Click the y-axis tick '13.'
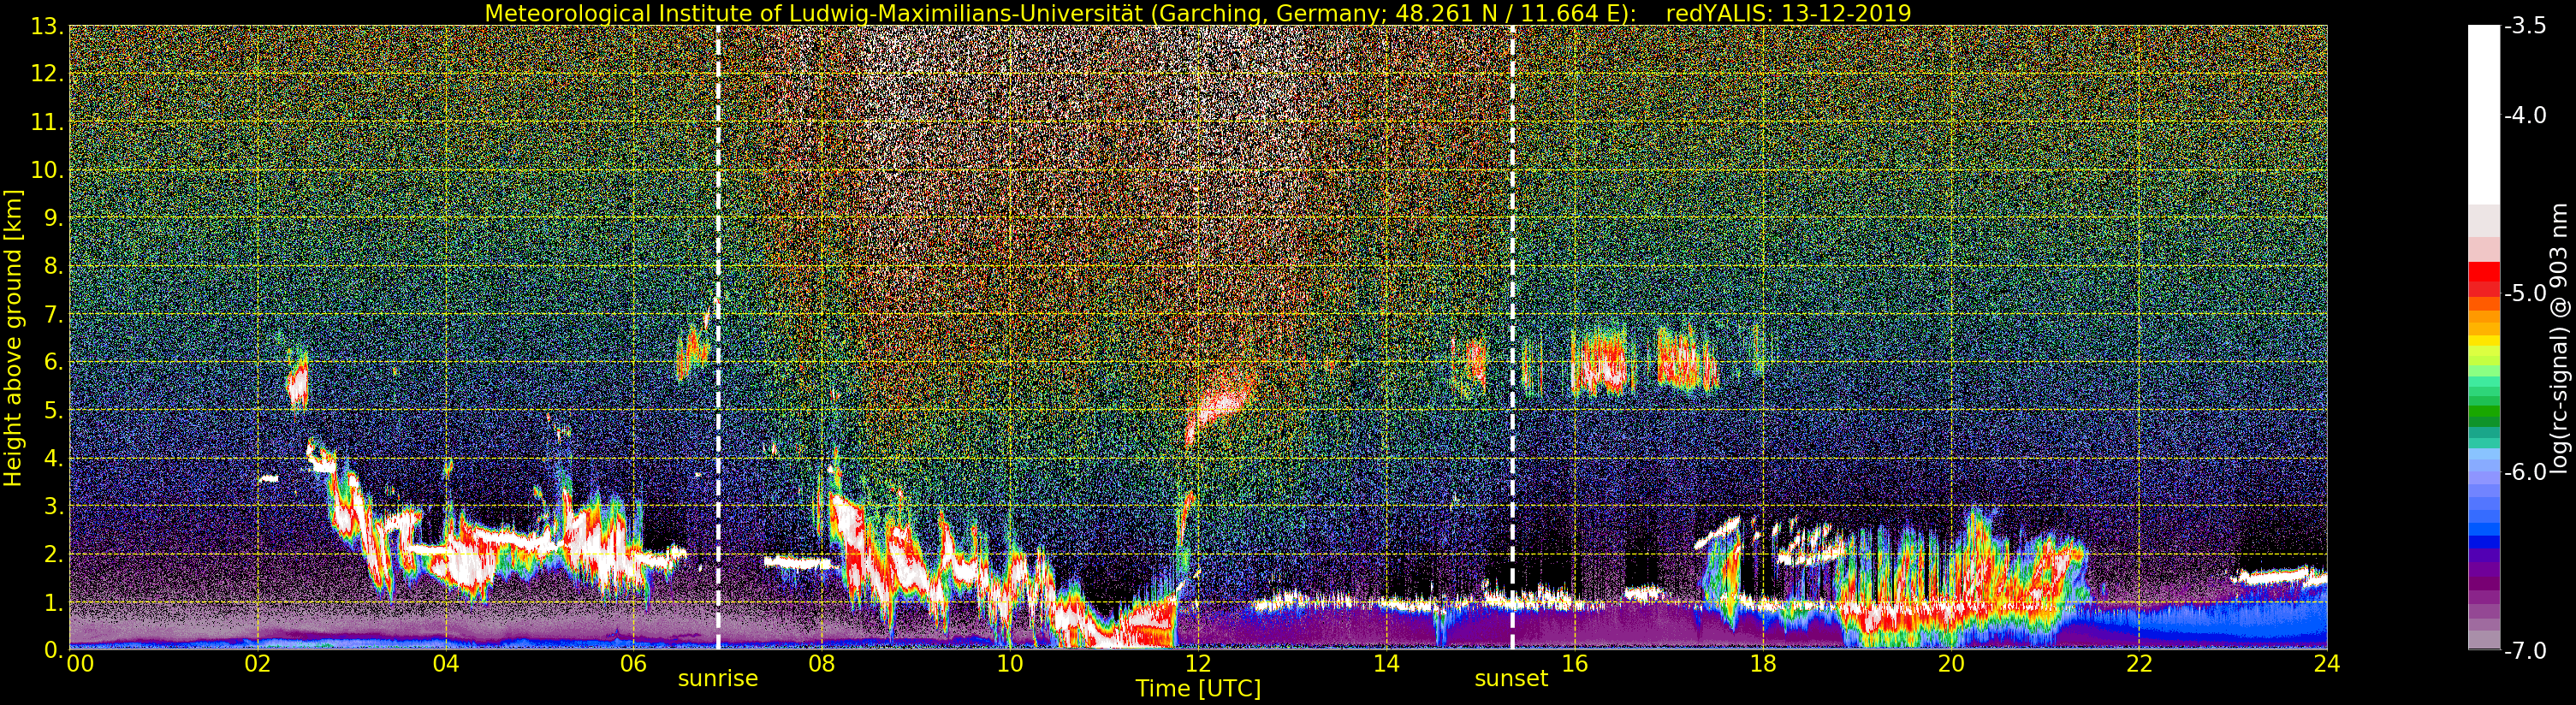This screenshot has width=2576, height=705. [x=47, y=26]
